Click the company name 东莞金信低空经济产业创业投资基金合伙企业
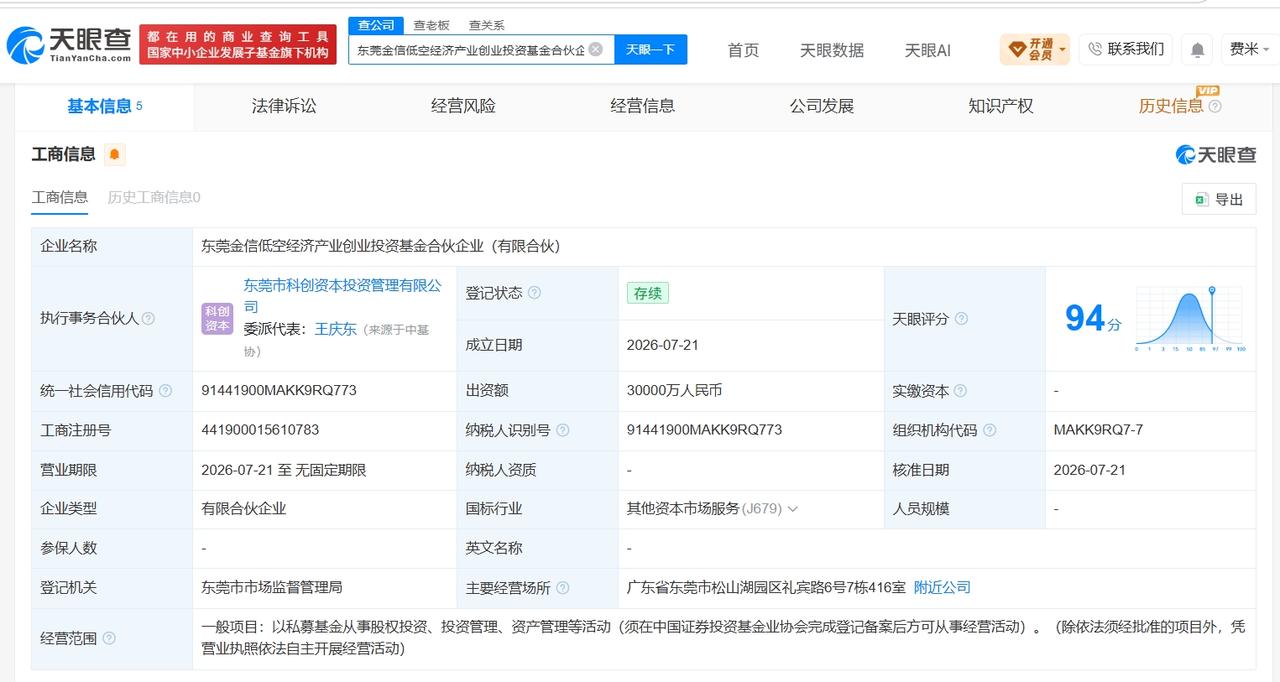The image size is (1280, 682). 381,246
